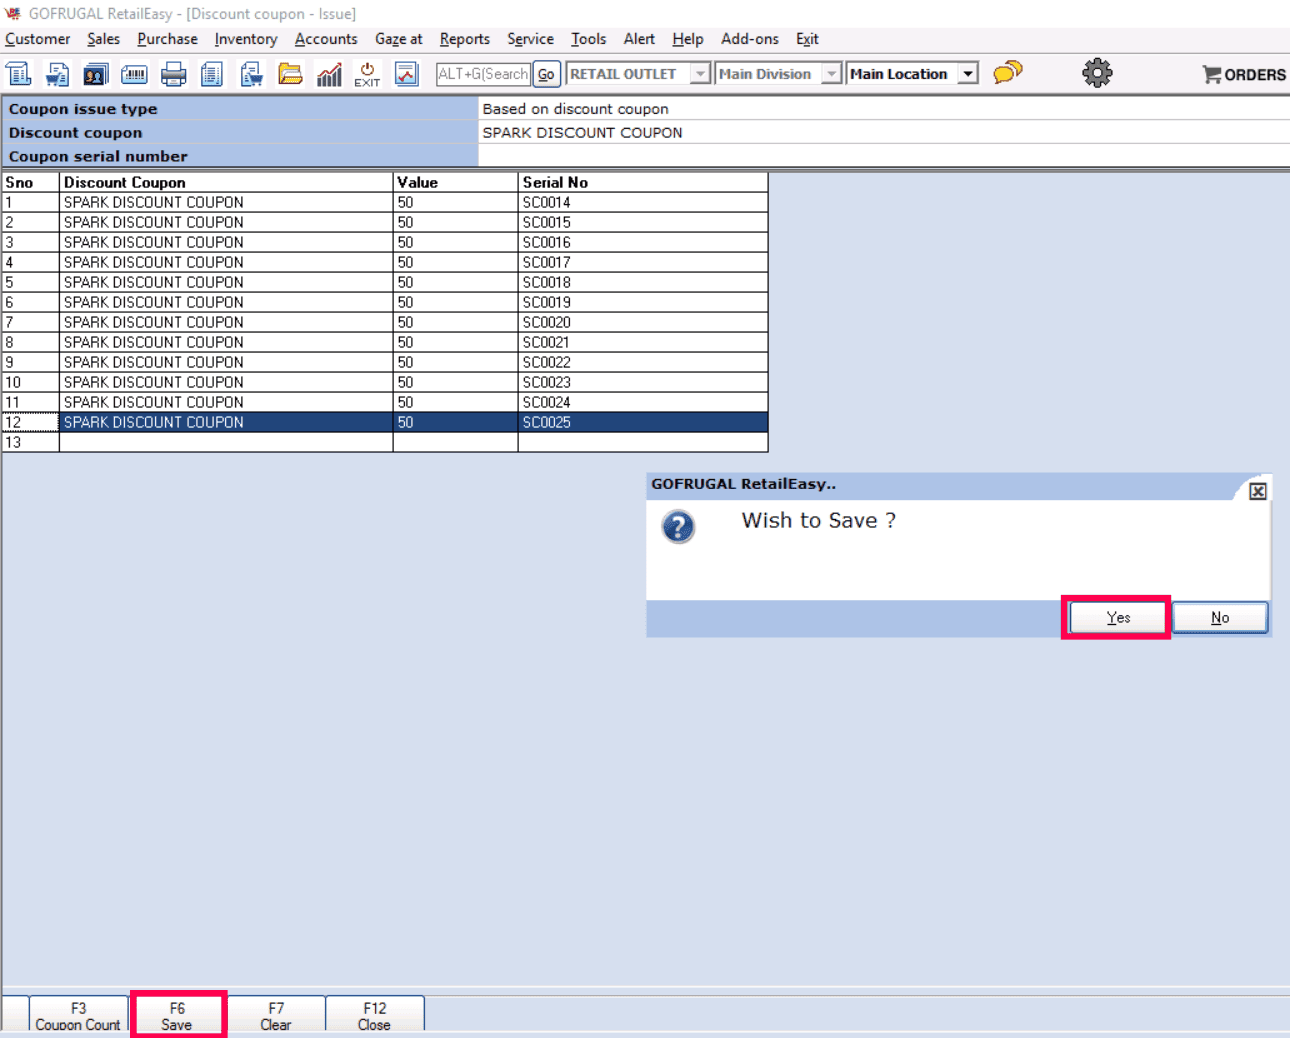The image size is (1290, 1038).
Task: Close the Wish to Save dialog
Action: 1258,491
